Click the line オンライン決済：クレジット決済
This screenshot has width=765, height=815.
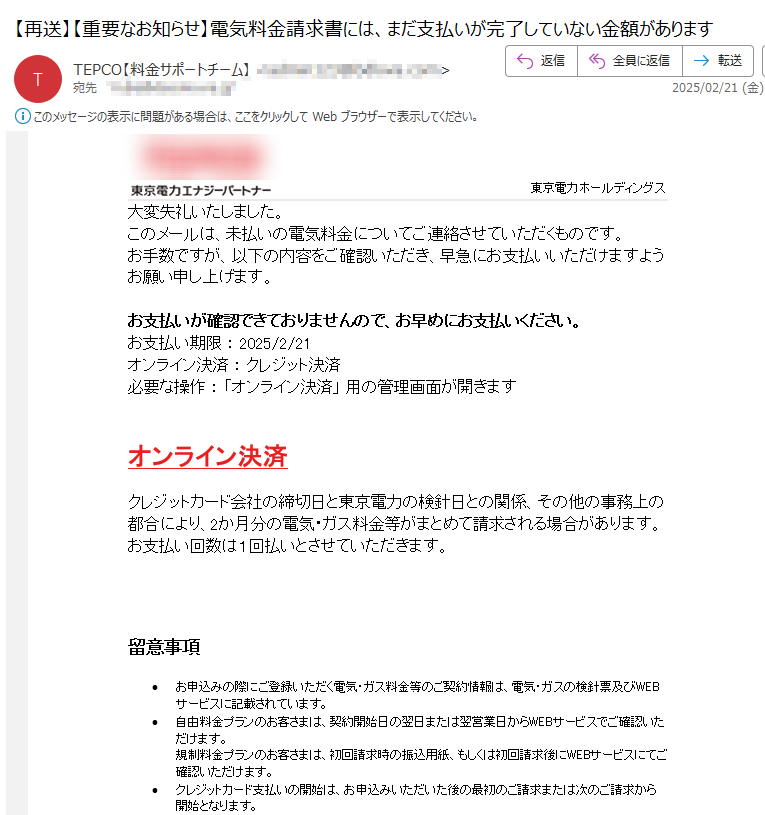pyautogui.click(x=234, y=365)
